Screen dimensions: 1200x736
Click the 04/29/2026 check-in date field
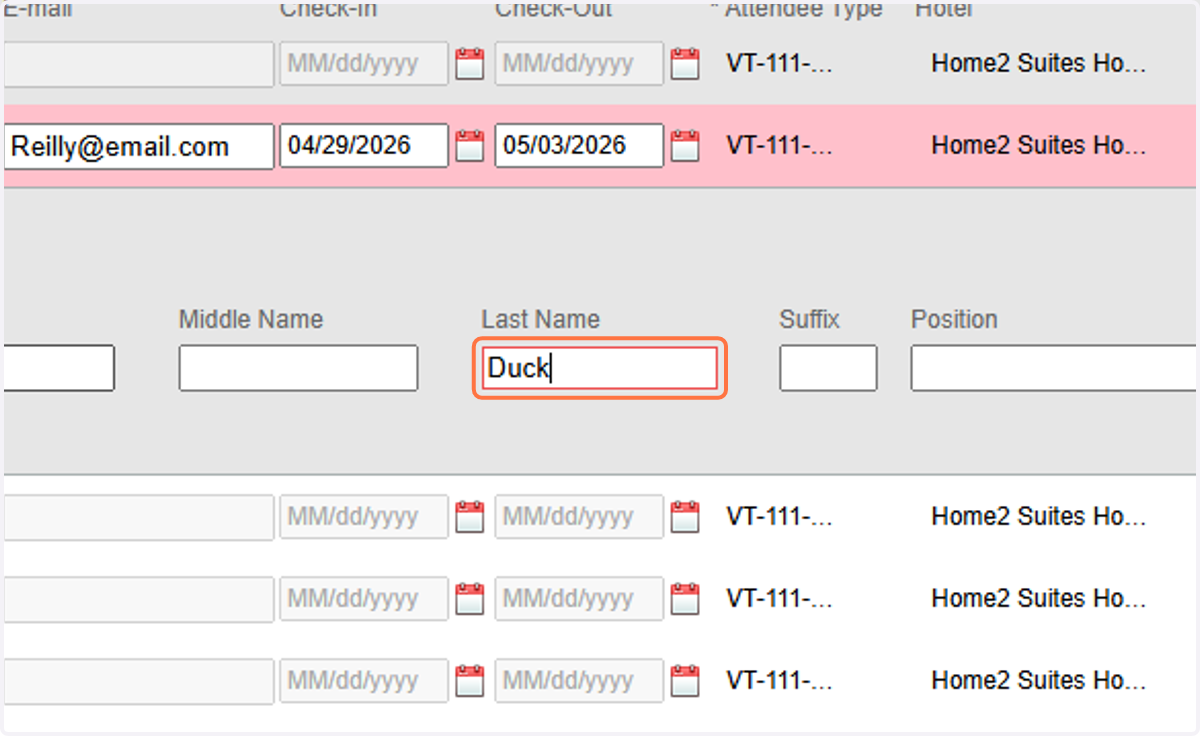364,146
